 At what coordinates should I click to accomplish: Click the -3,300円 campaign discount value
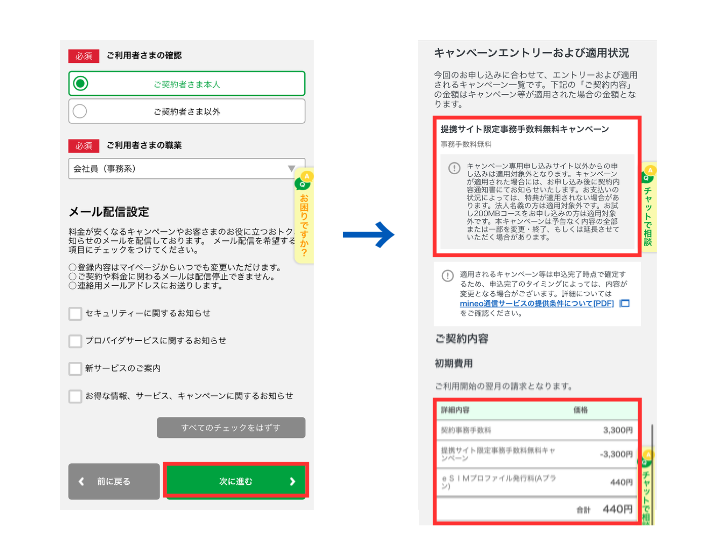coord(616,454)
